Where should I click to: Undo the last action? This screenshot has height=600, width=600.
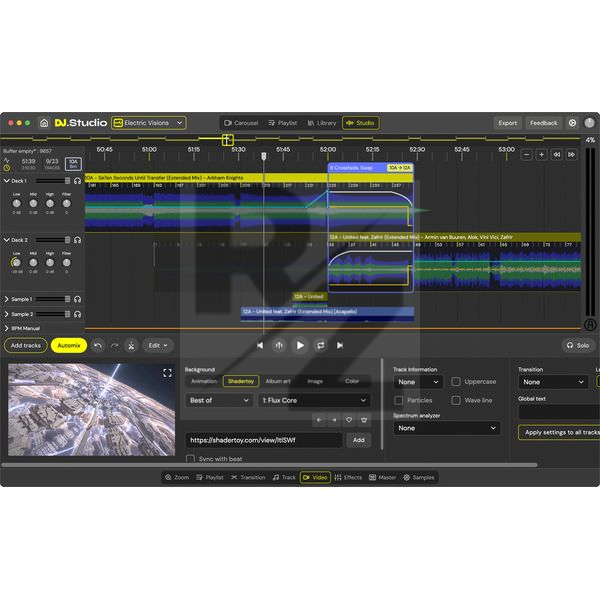pos(98,346)
